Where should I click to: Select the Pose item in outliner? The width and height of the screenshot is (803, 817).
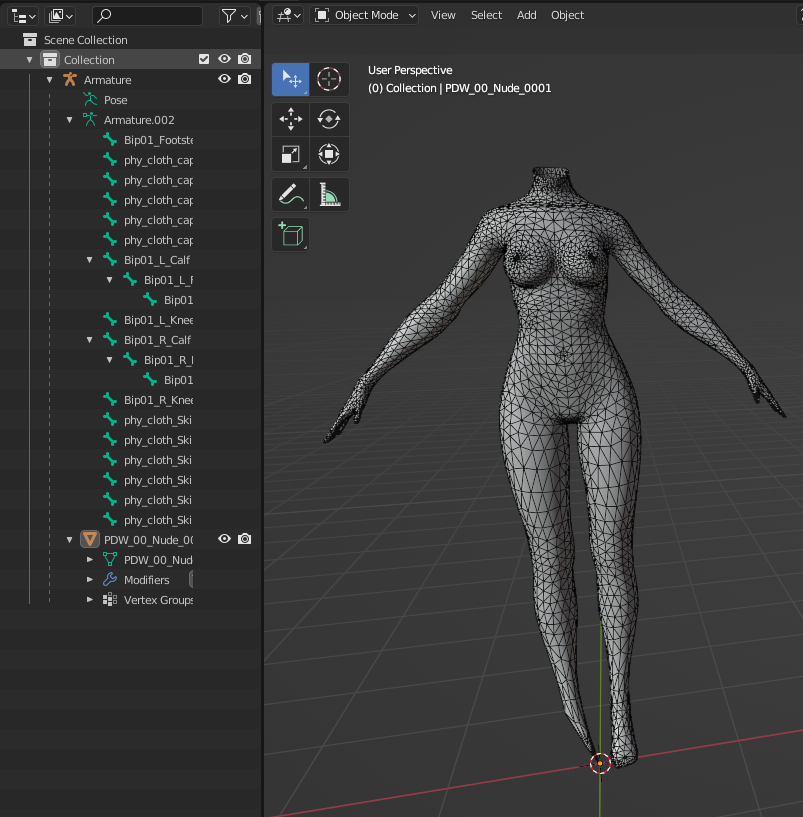pos(115,100)
